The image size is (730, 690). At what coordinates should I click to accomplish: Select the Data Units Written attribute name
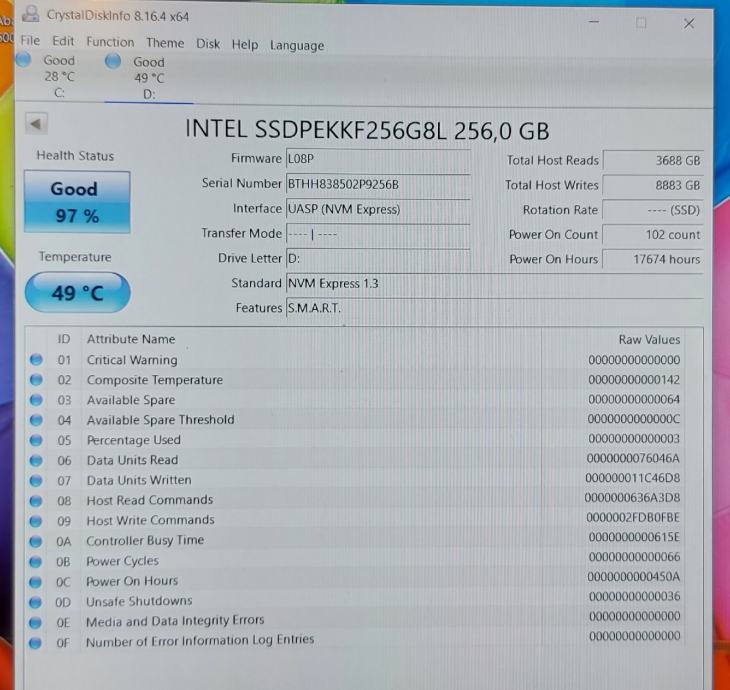point(139,480)
